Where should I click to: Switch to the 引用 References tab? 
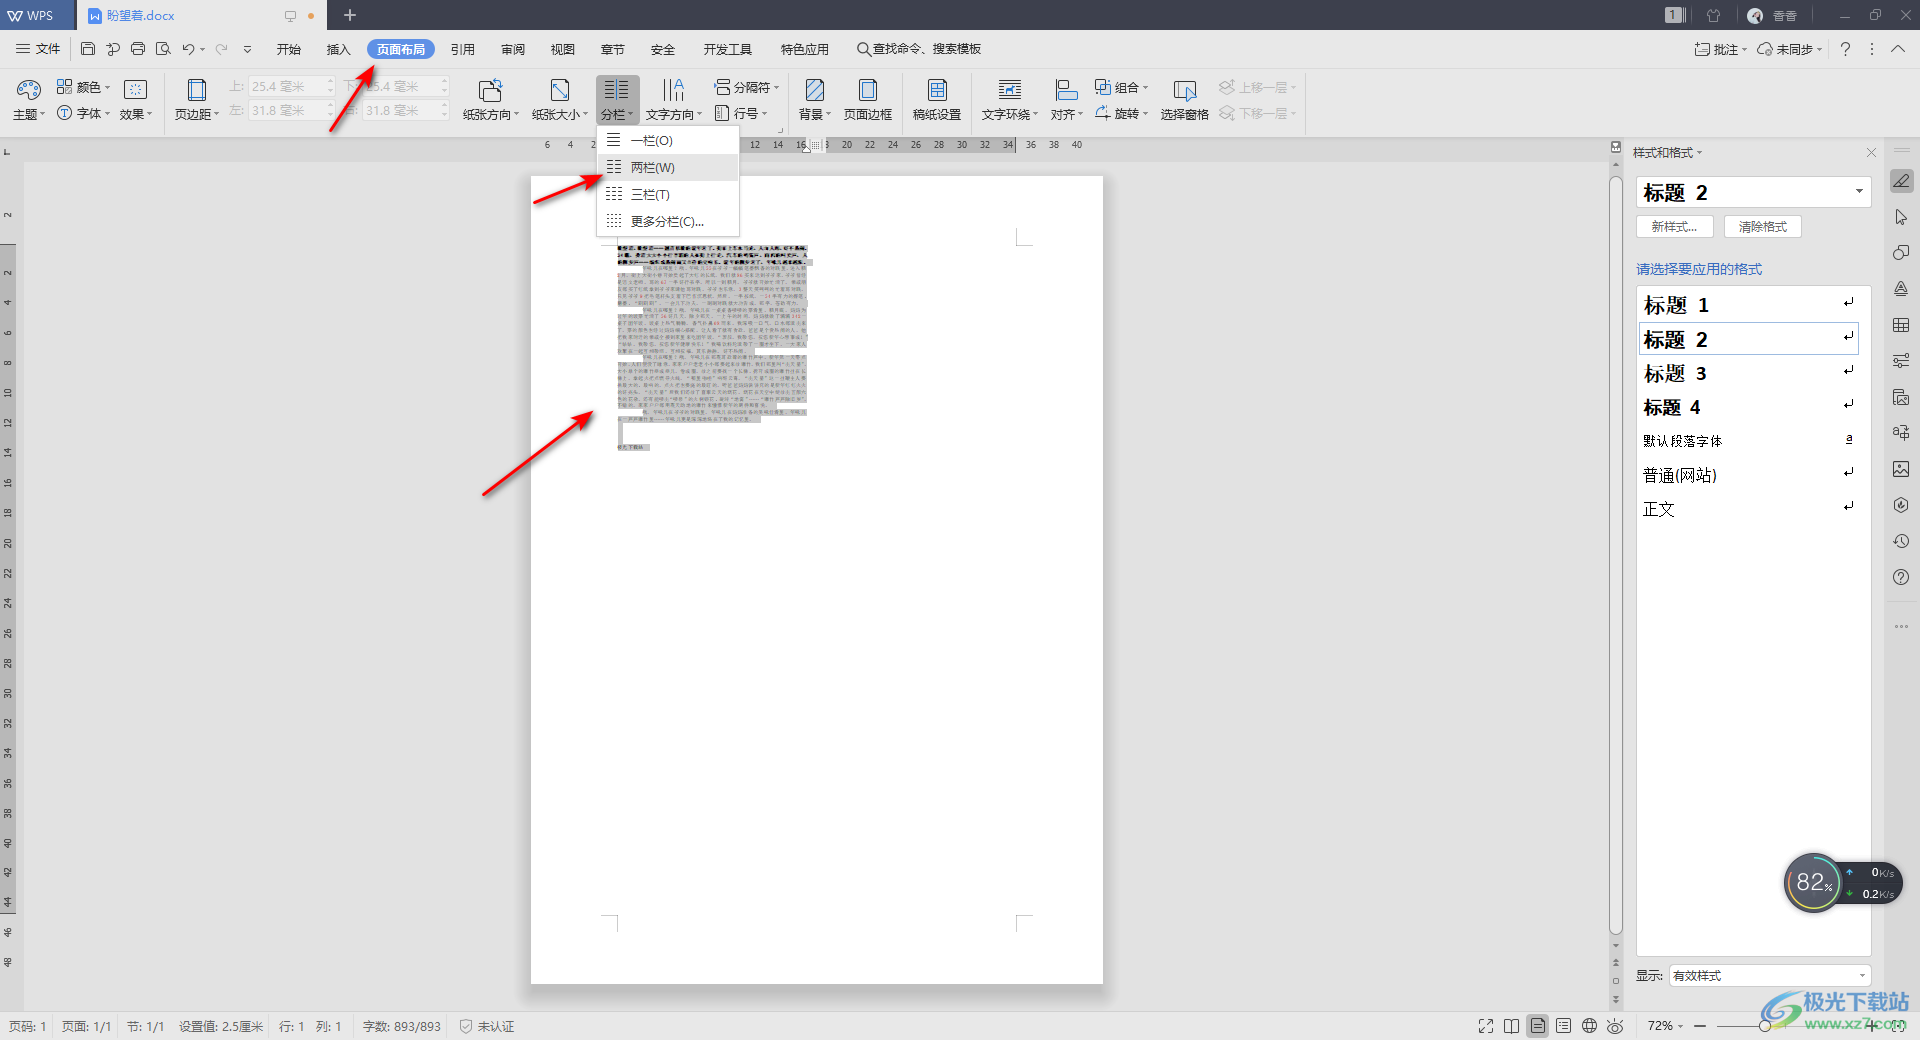(x=463, y=49)
